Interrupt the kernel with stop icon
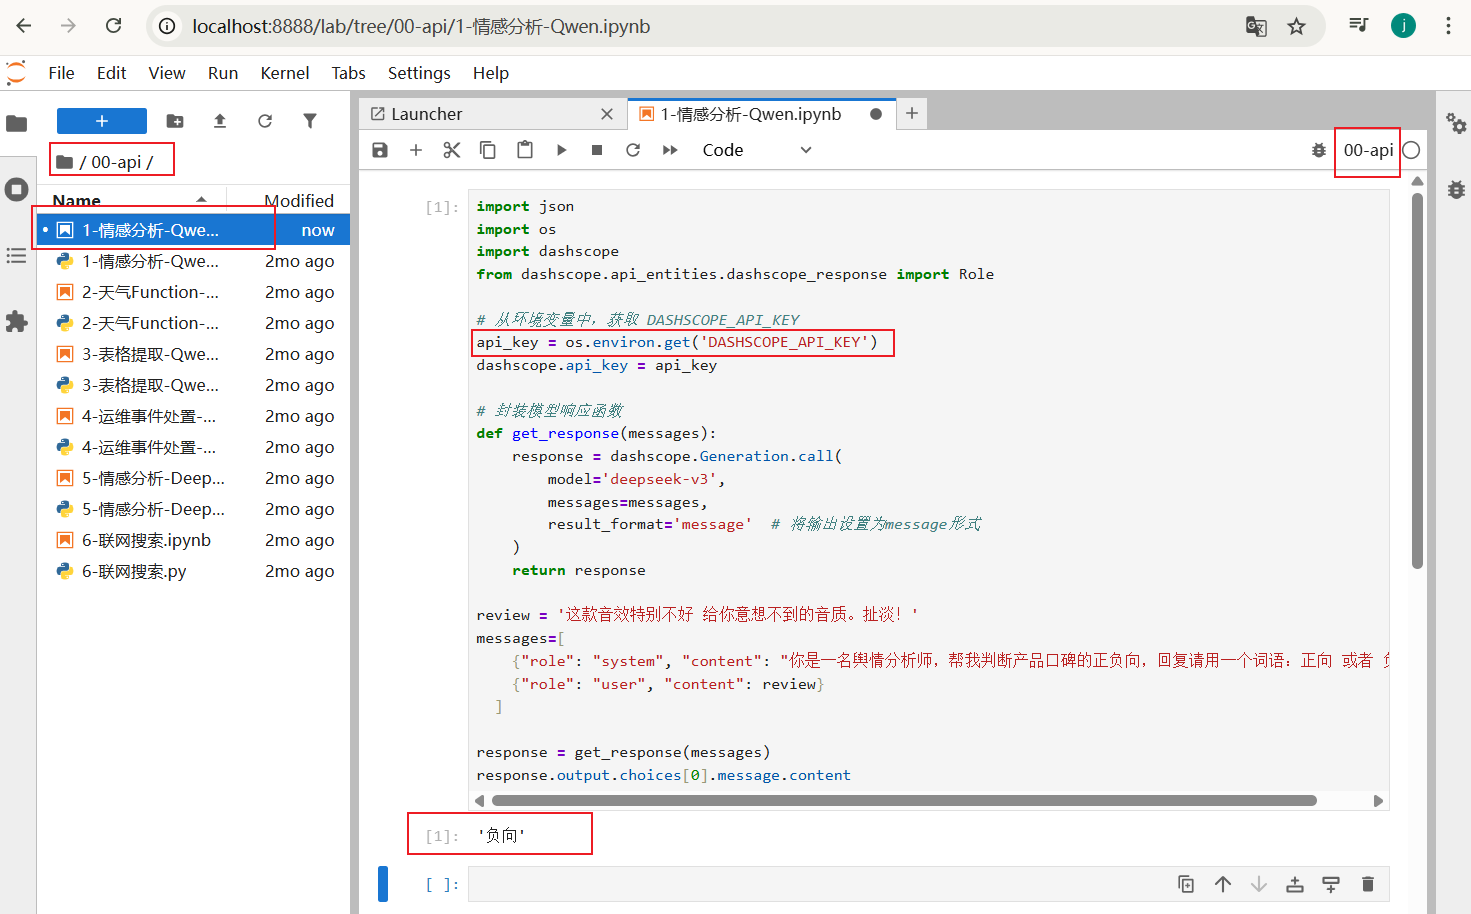1471x914 pixels. click(x=597, y=150)
